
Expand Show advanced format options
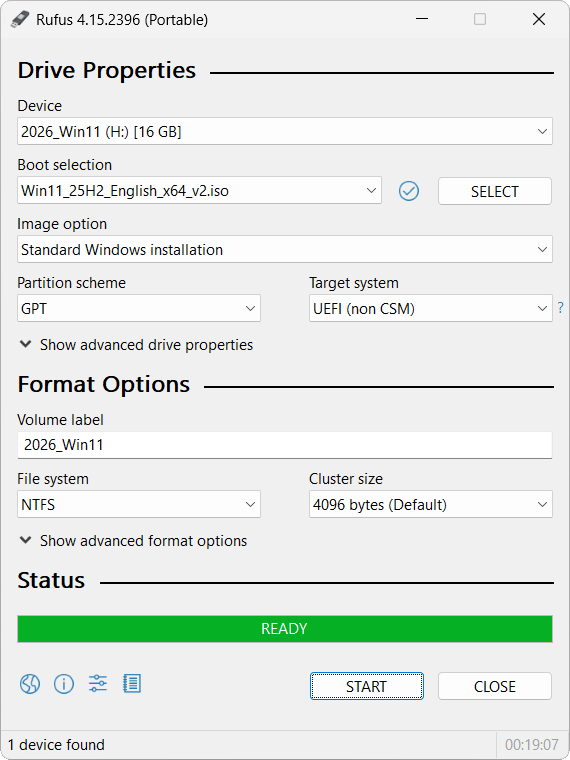click(133, 540)
